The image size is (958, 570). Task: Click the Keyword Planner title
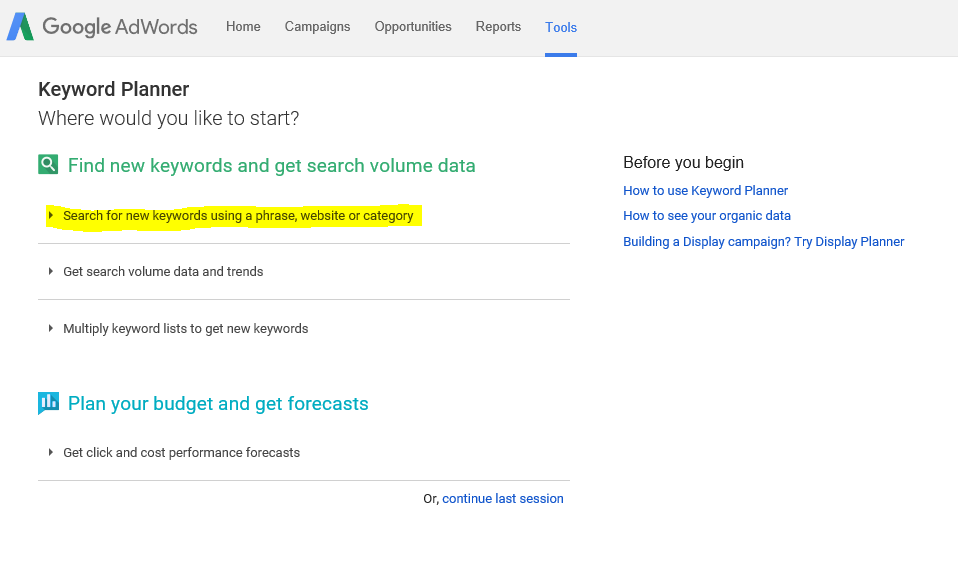114,89
